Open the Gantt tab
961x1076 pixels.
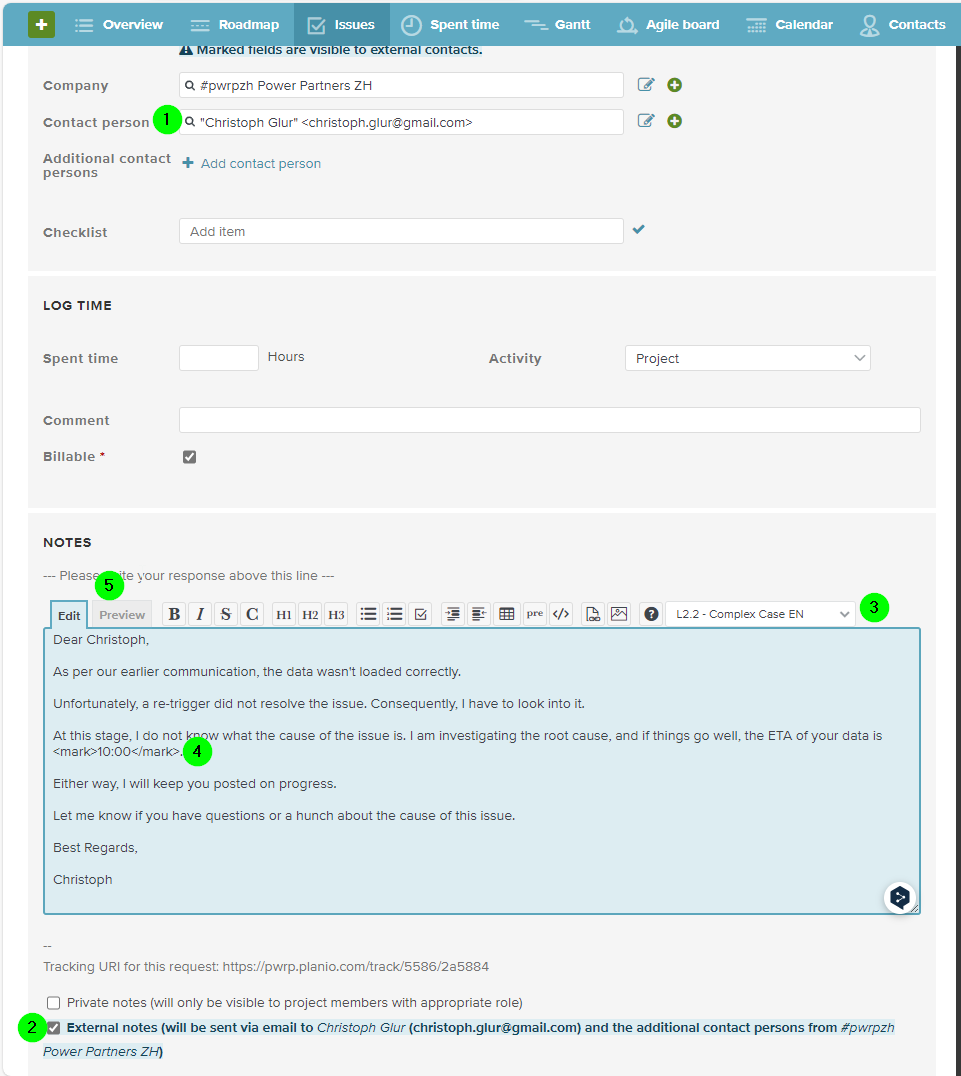557,25
